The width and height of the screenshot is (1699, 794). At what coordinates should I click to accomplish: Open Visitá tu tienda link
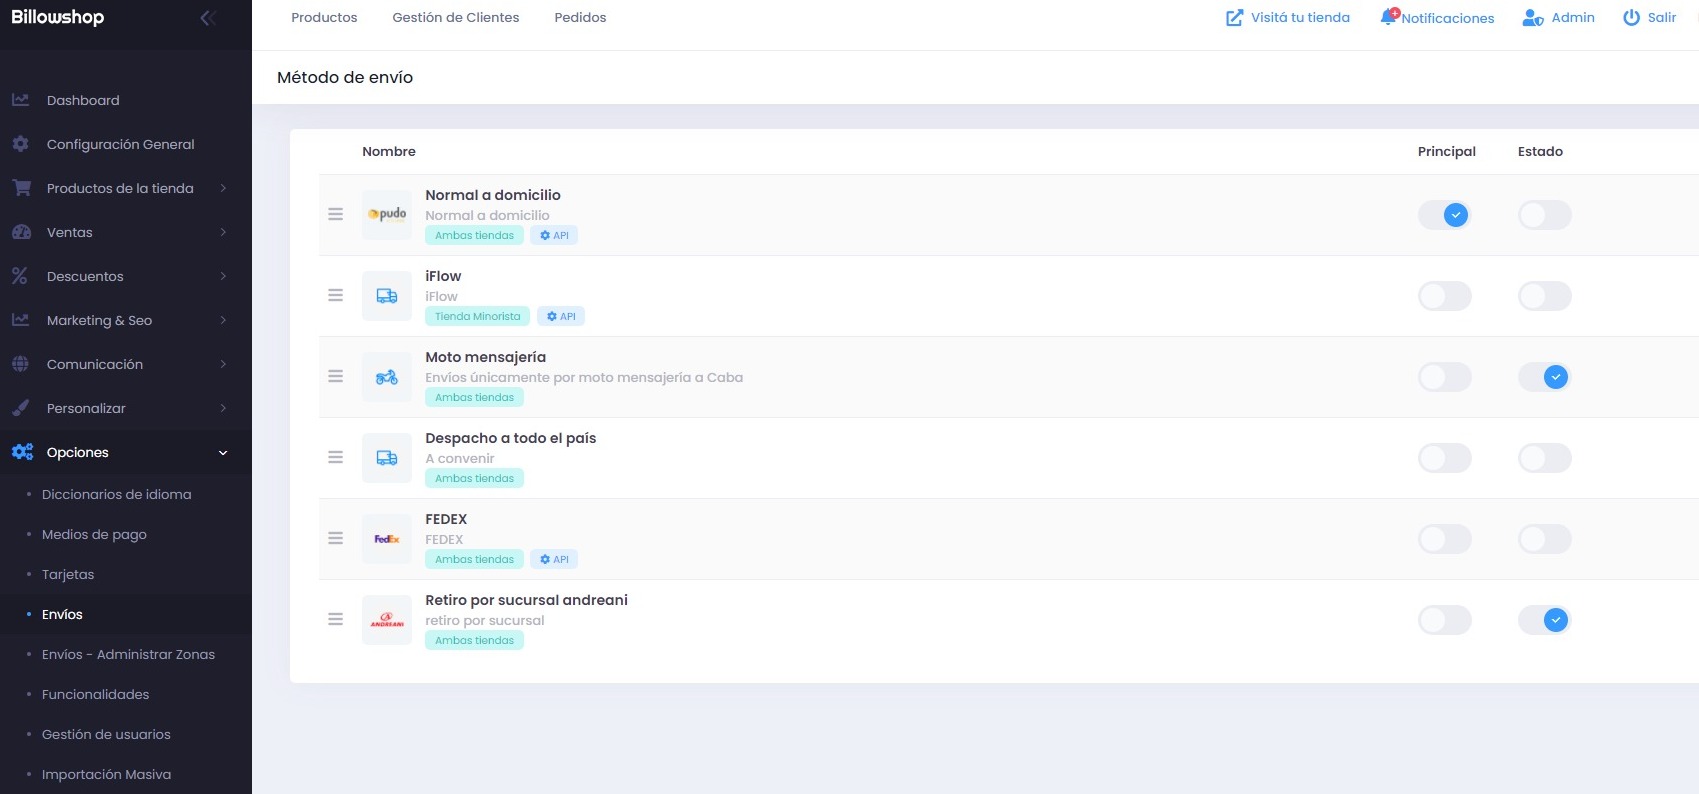[1288, 18]
